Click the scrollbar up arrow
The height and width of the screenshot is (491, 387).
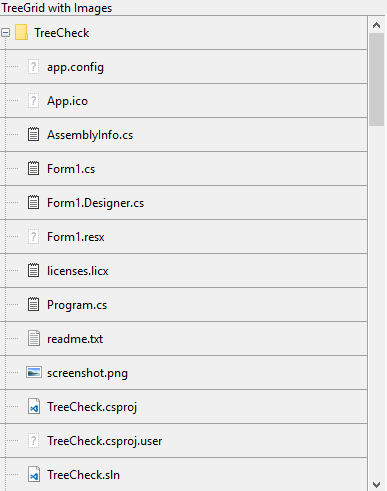[x=377, y=25]
